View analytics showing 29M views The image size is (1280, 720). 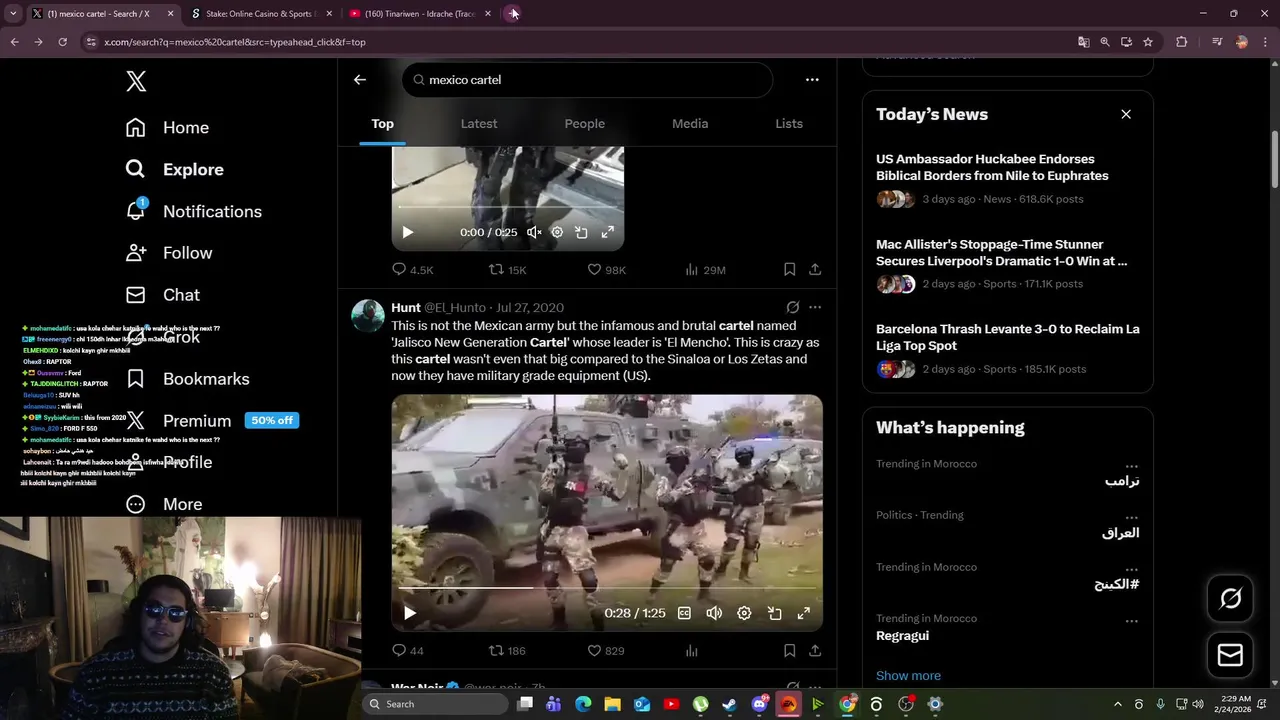[x=705, y=270]
